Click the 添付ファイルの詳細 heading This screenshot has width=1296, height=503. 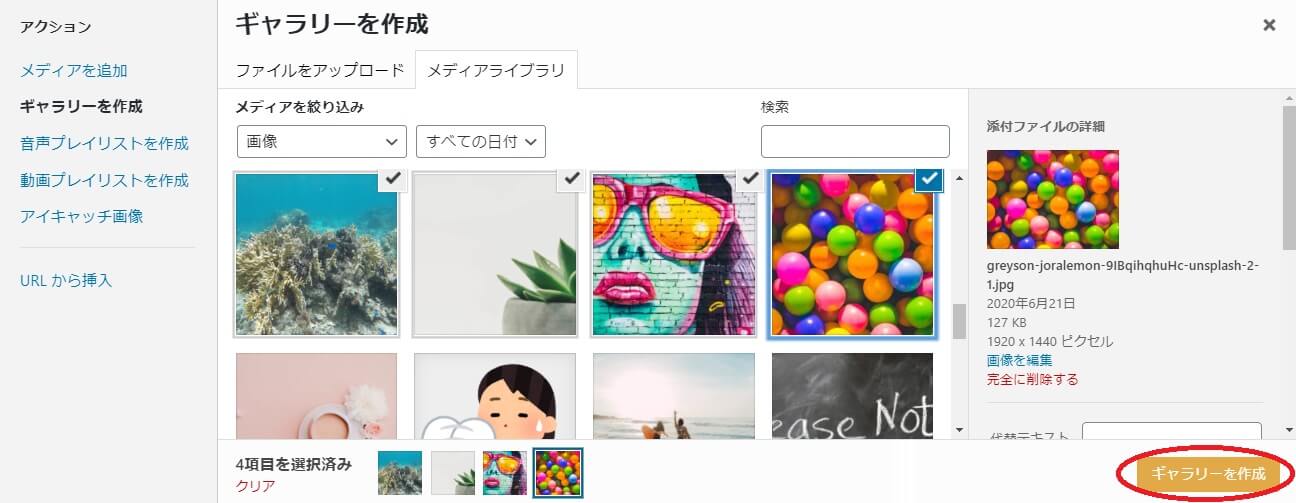(x=1045, y=126)
